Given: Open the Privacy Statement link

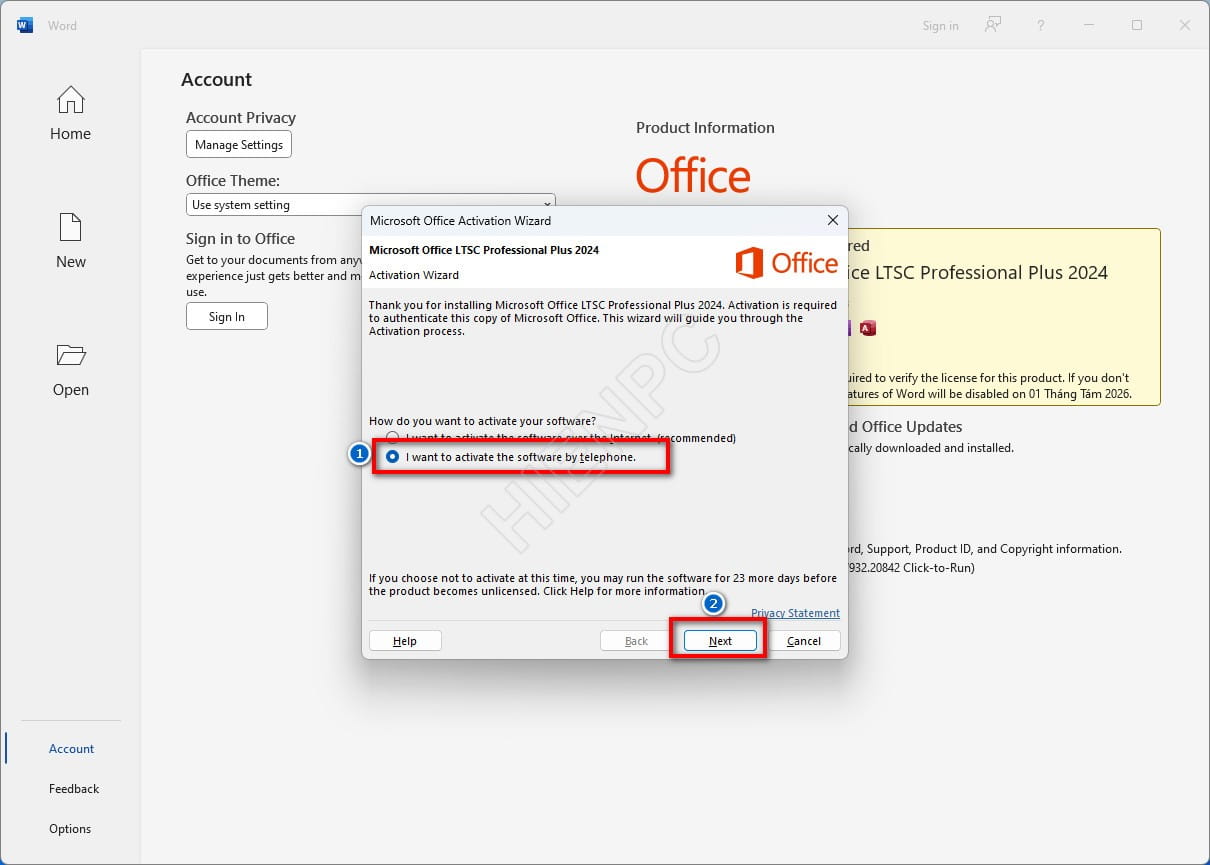Looking at the screenshot, I should coord(795,613).
